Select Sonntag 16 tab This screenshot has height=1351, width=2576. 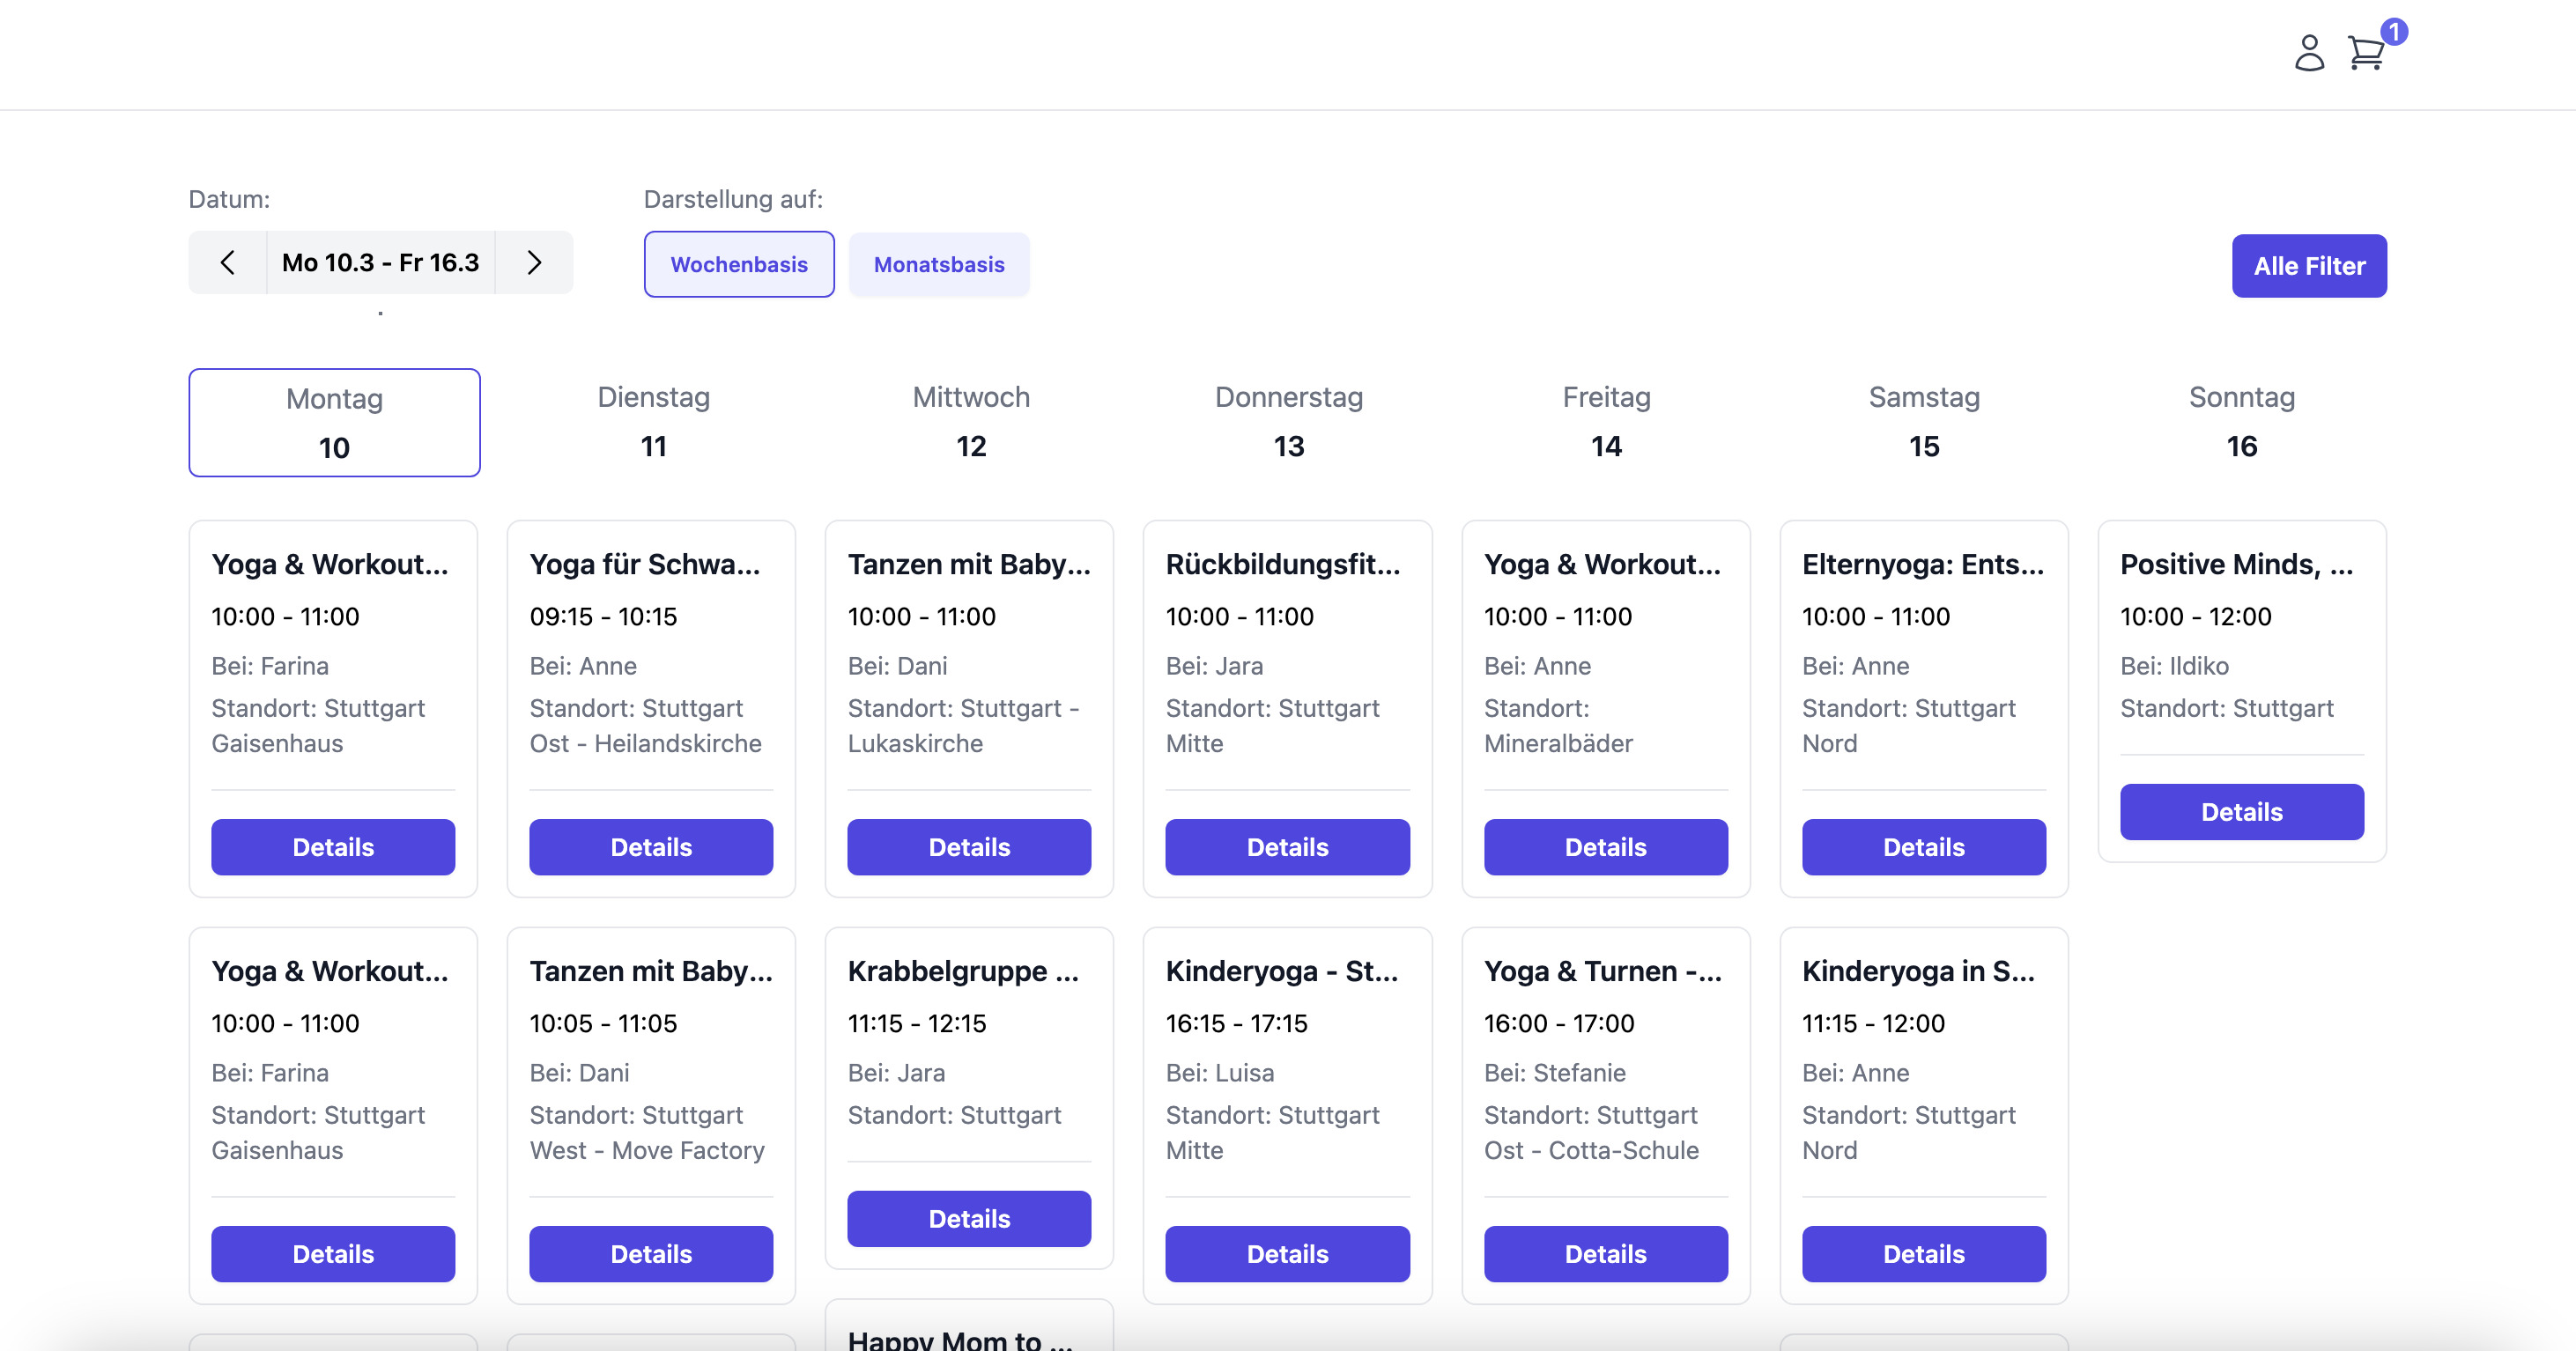pyautogui.click(x=2242, y=421)
